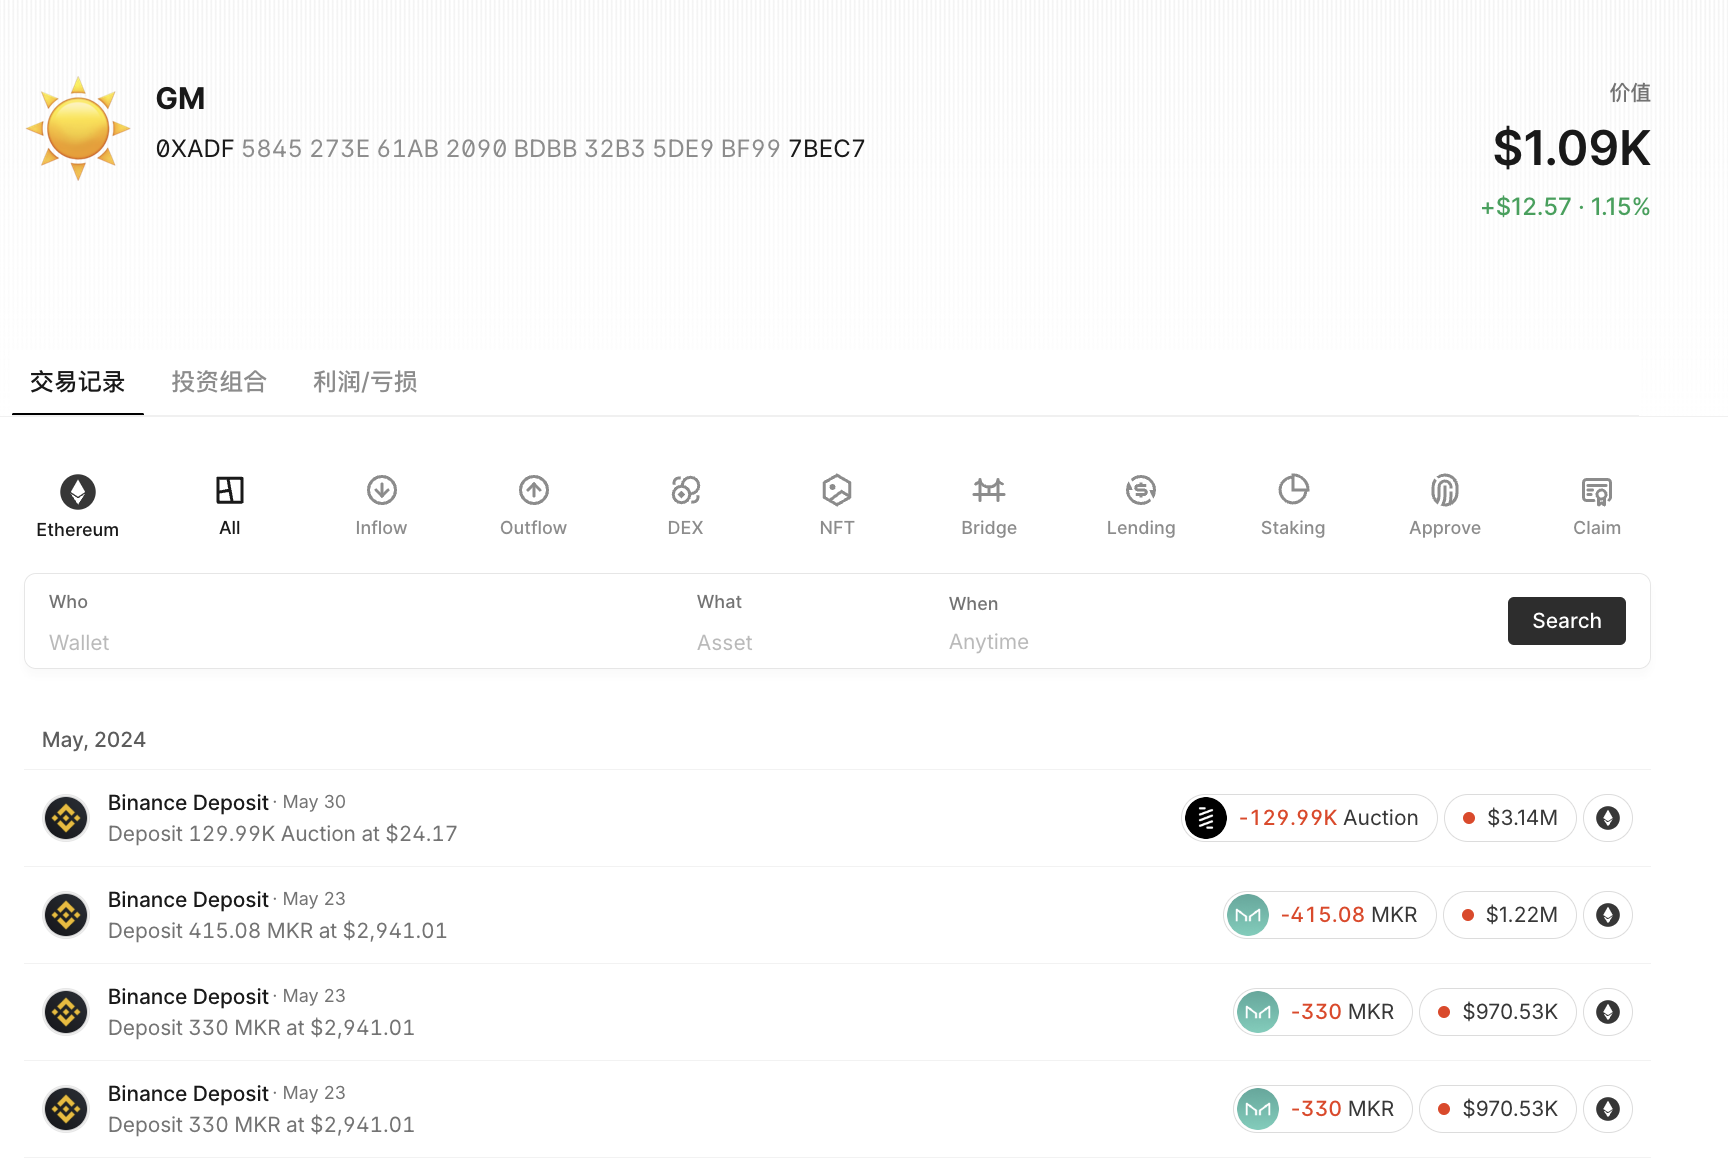Open the Binance Deposit May 30 transaction
This screenshot has width=1728, height=1172.
[x=837, y=818]
